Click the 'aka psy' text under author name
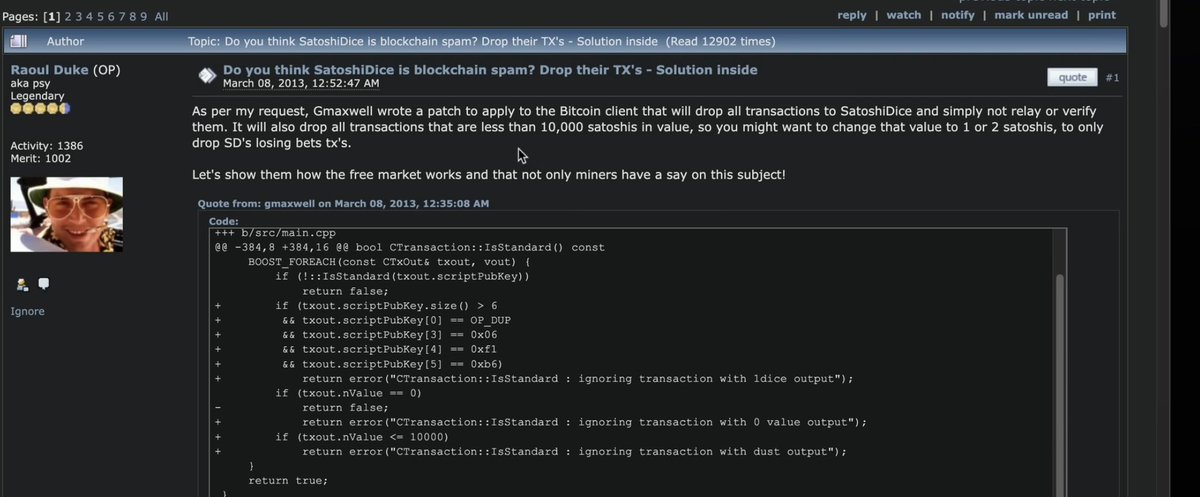 click(32, 83)
